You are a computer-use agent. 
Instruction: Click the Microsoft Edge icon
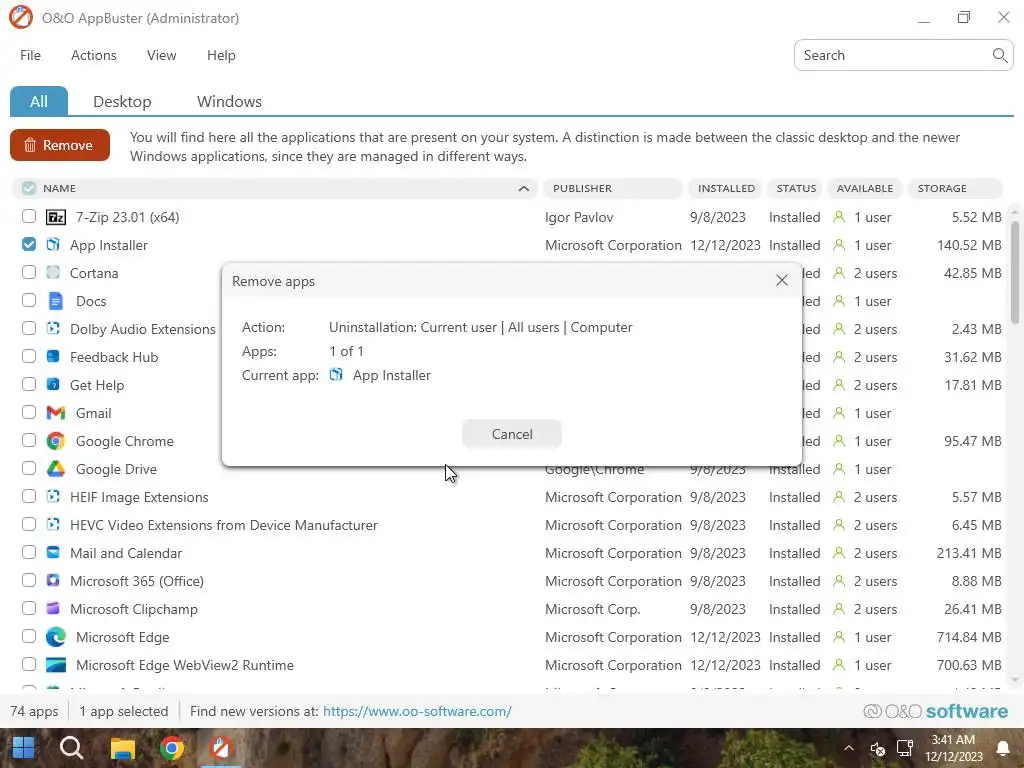(x=56, y=637)
